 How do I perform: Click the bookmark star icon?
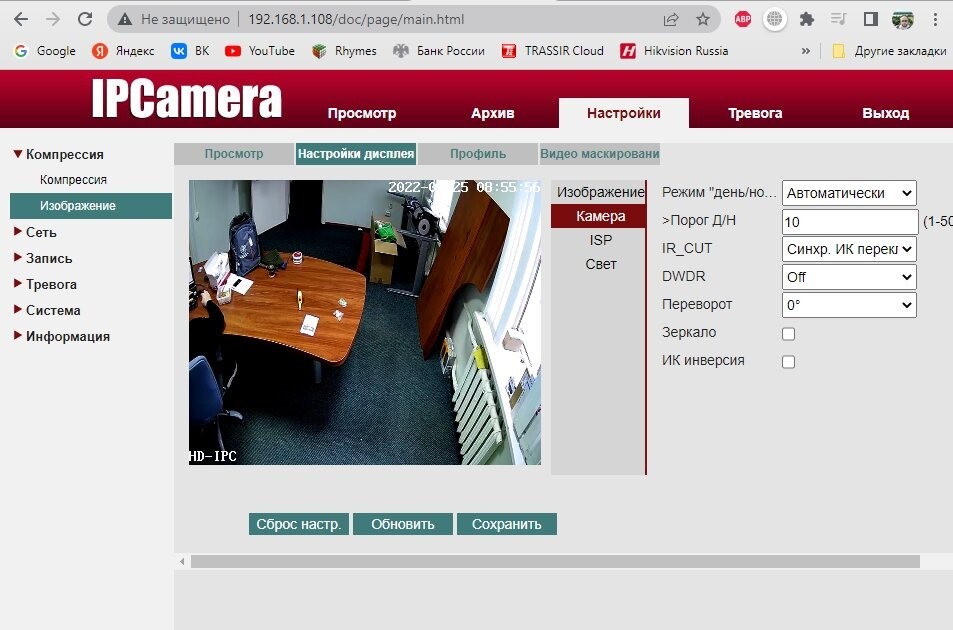pos(703,19)
